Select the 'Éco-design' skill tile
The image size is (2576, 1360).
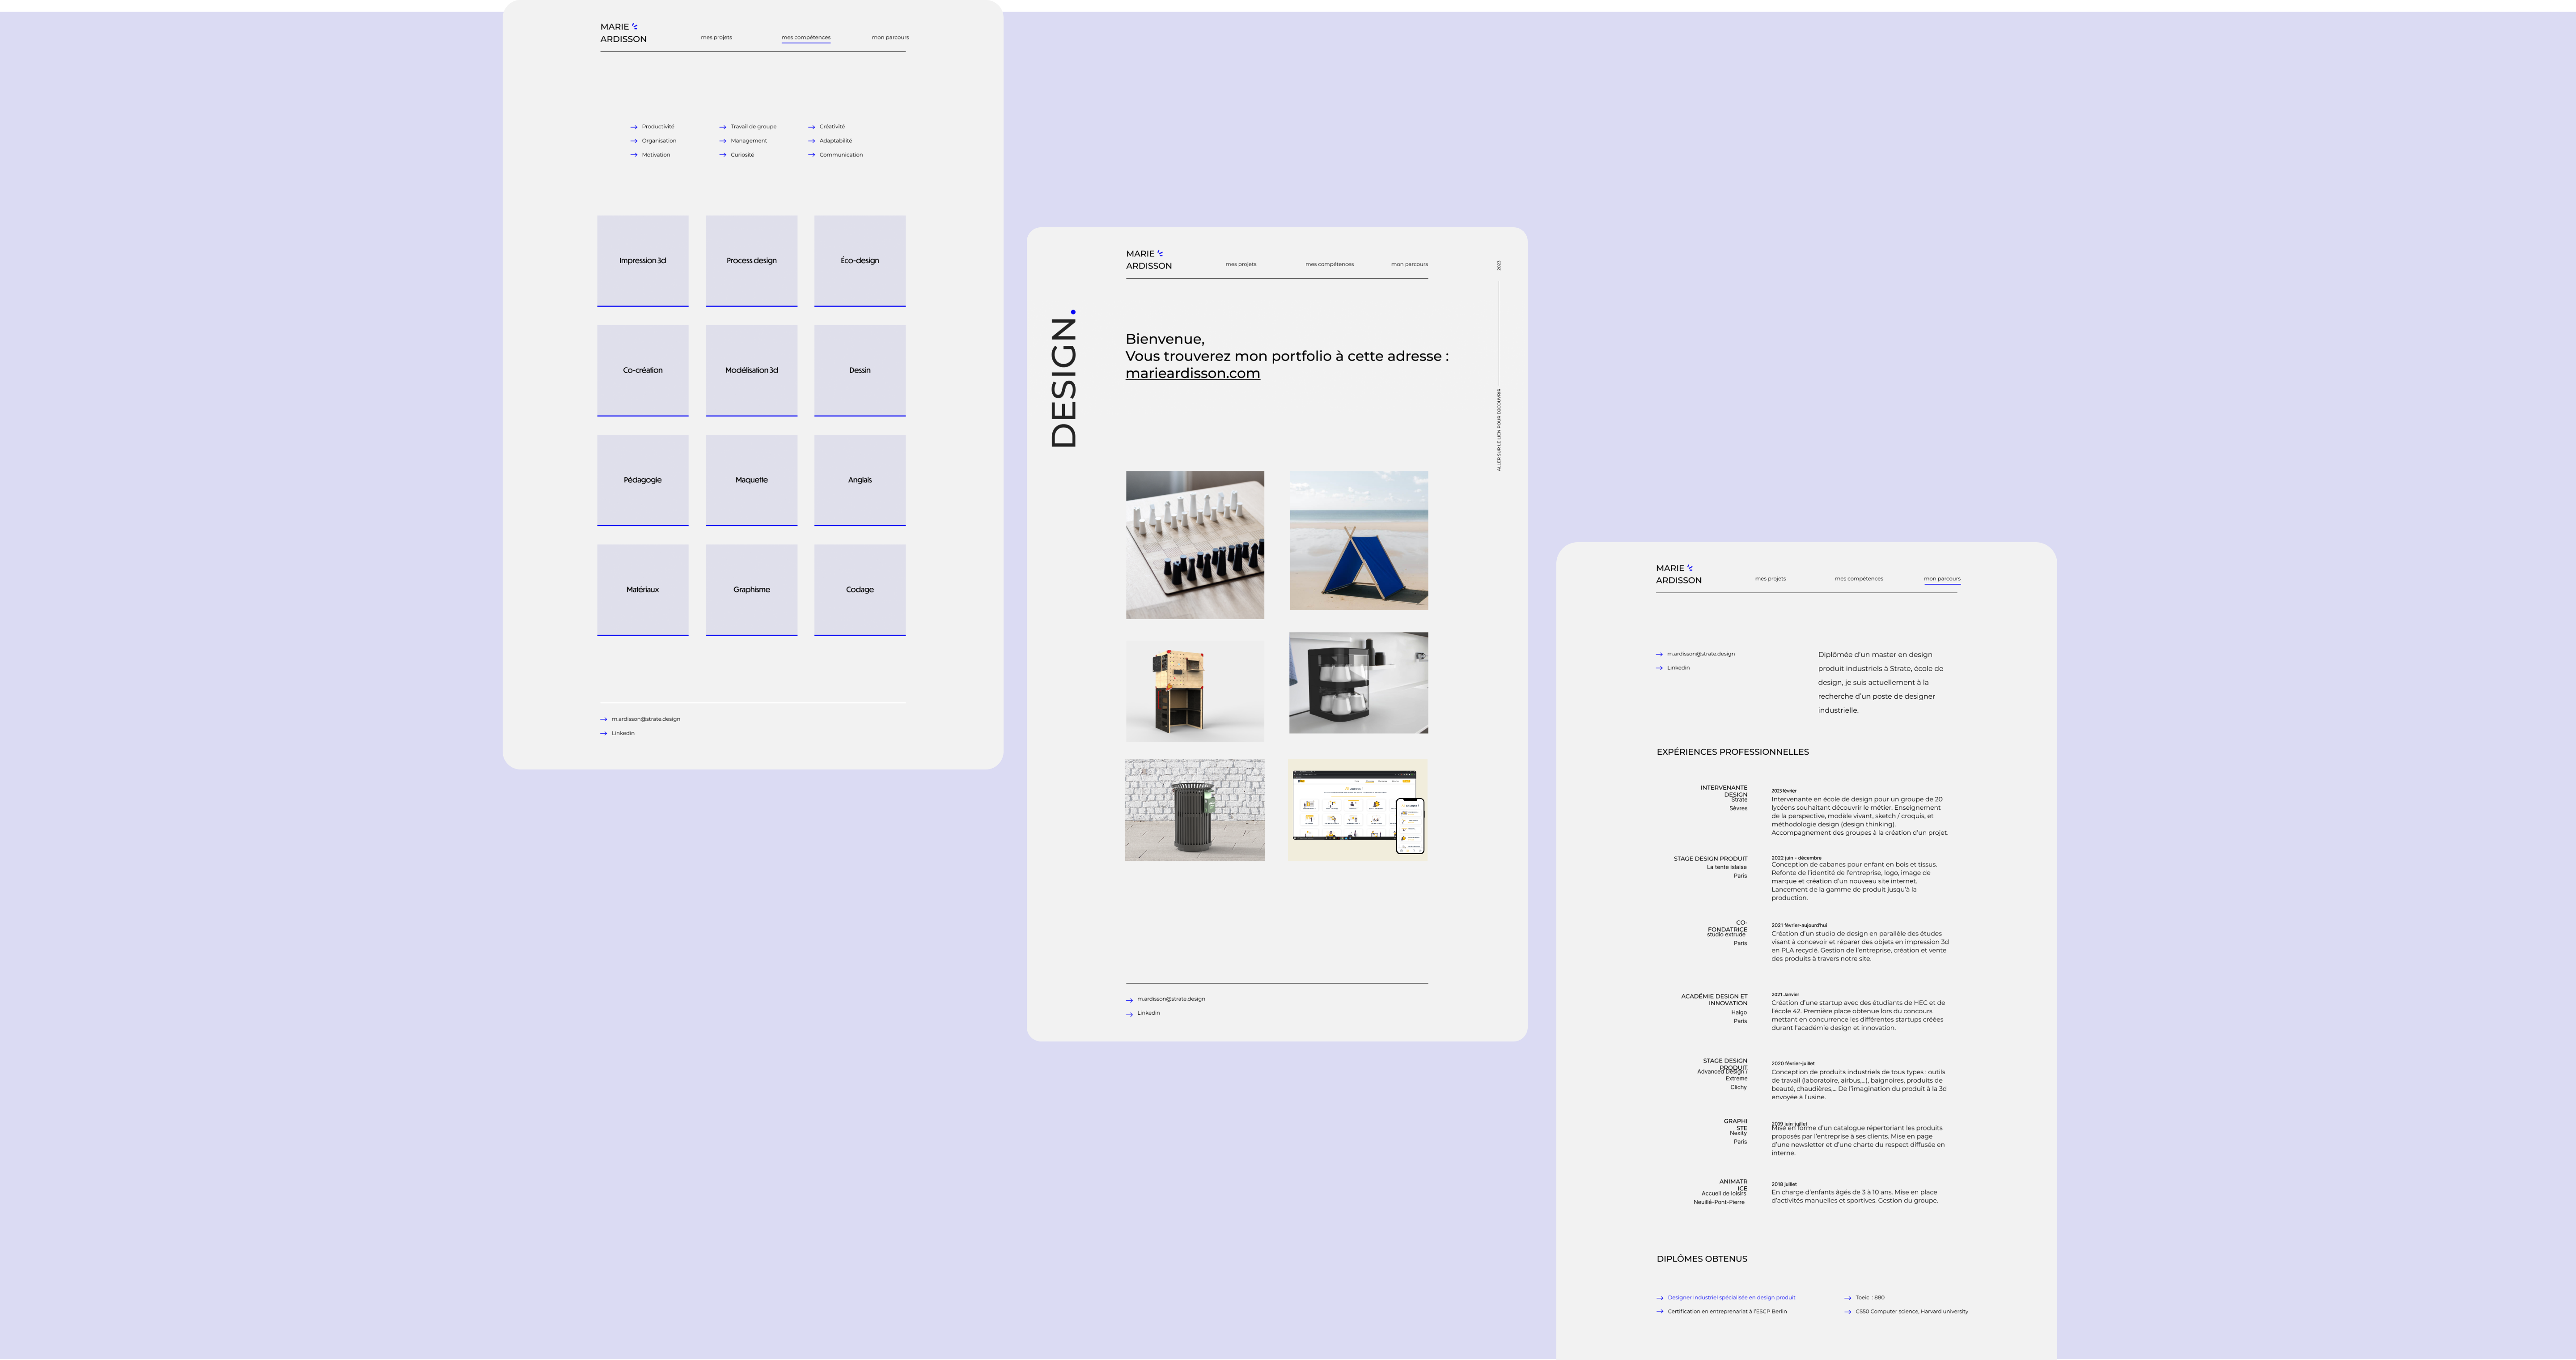(860, 261)
